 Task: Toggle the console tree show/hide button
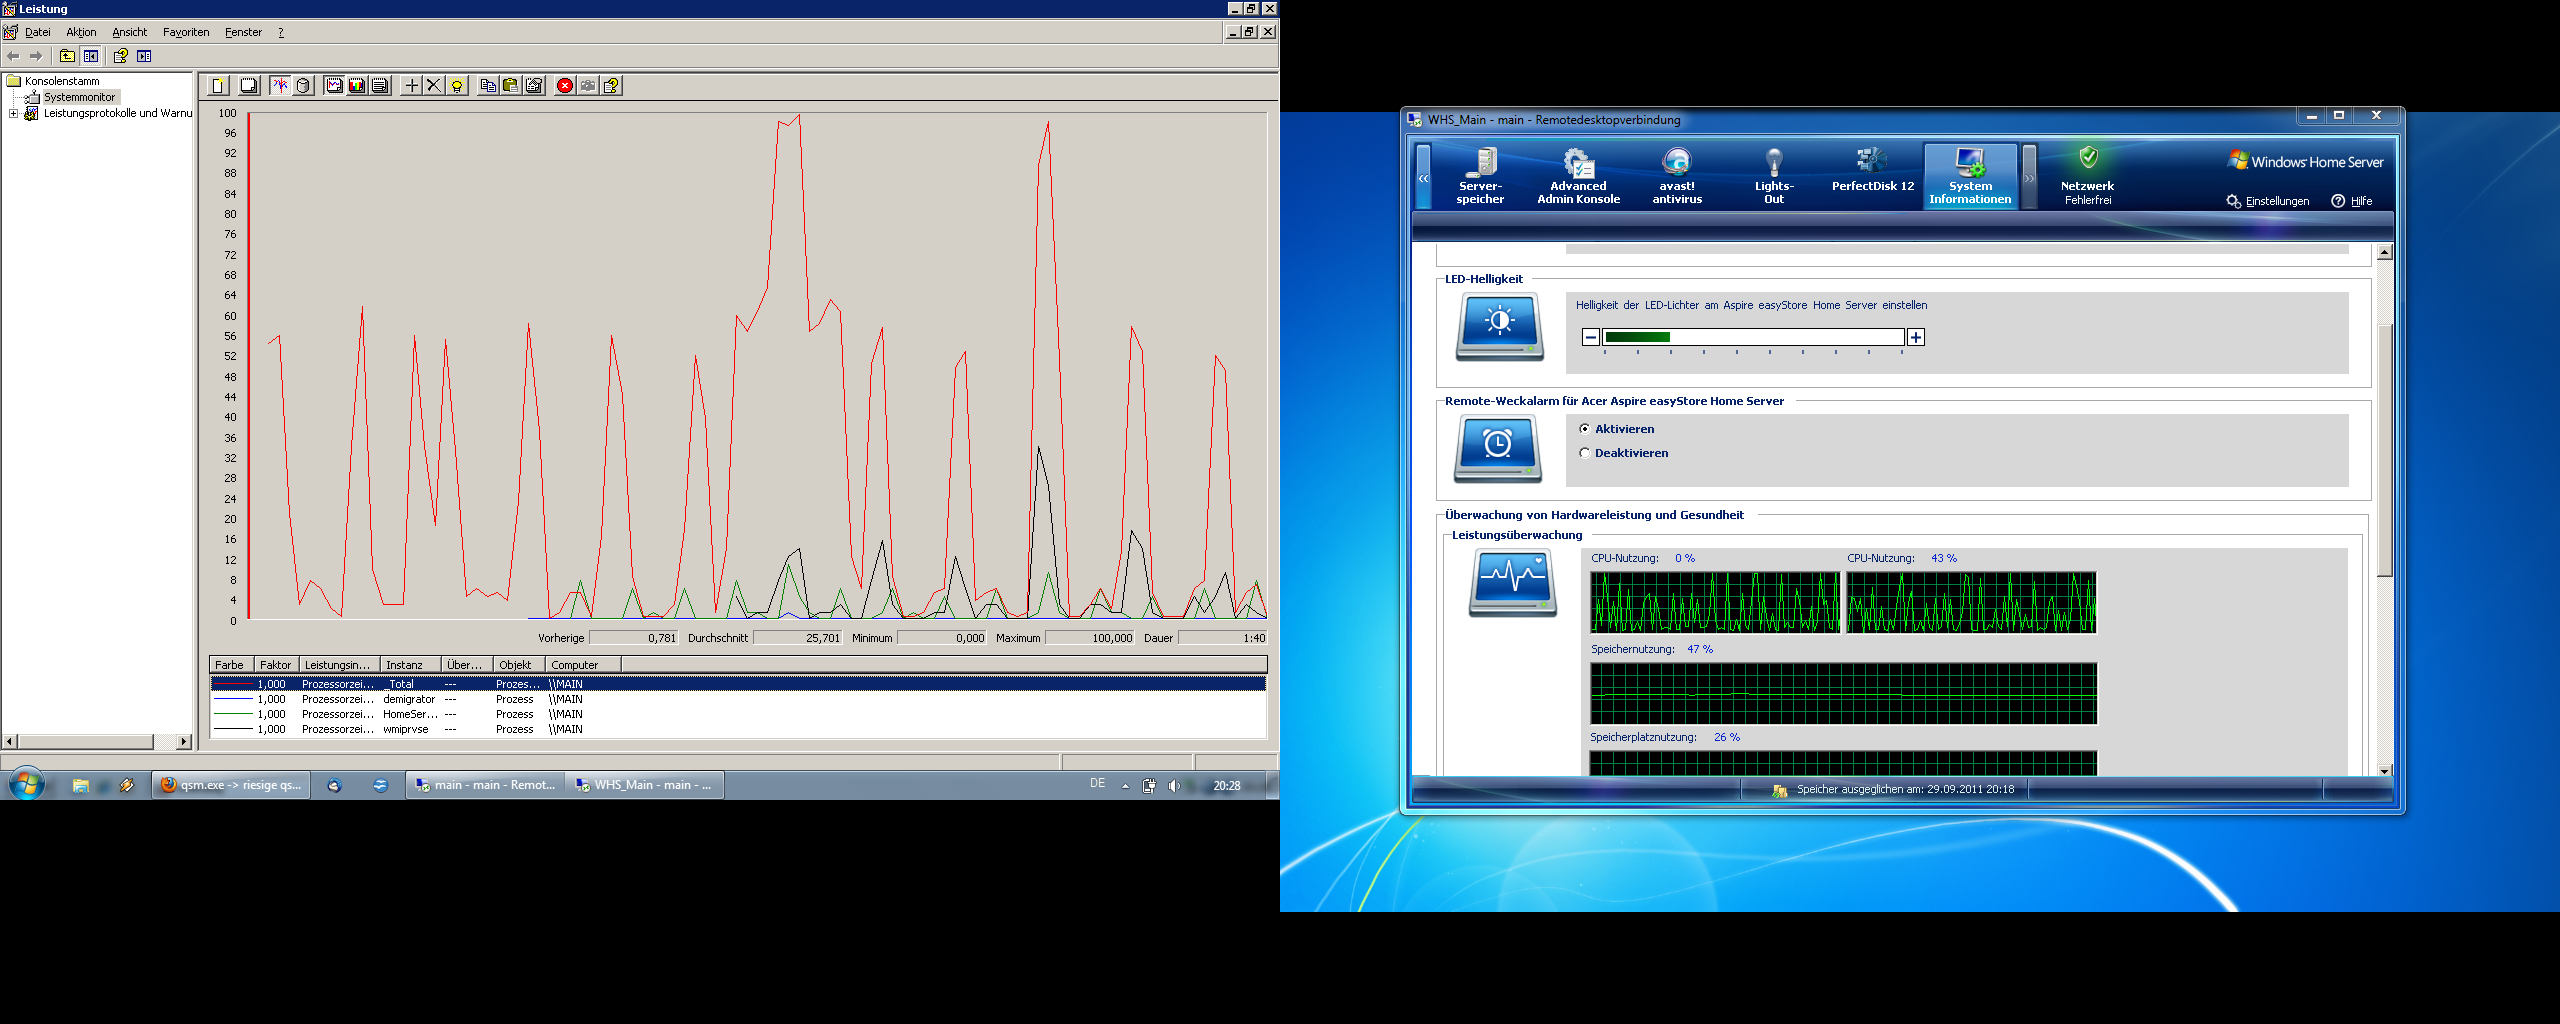tap(91, 56)
